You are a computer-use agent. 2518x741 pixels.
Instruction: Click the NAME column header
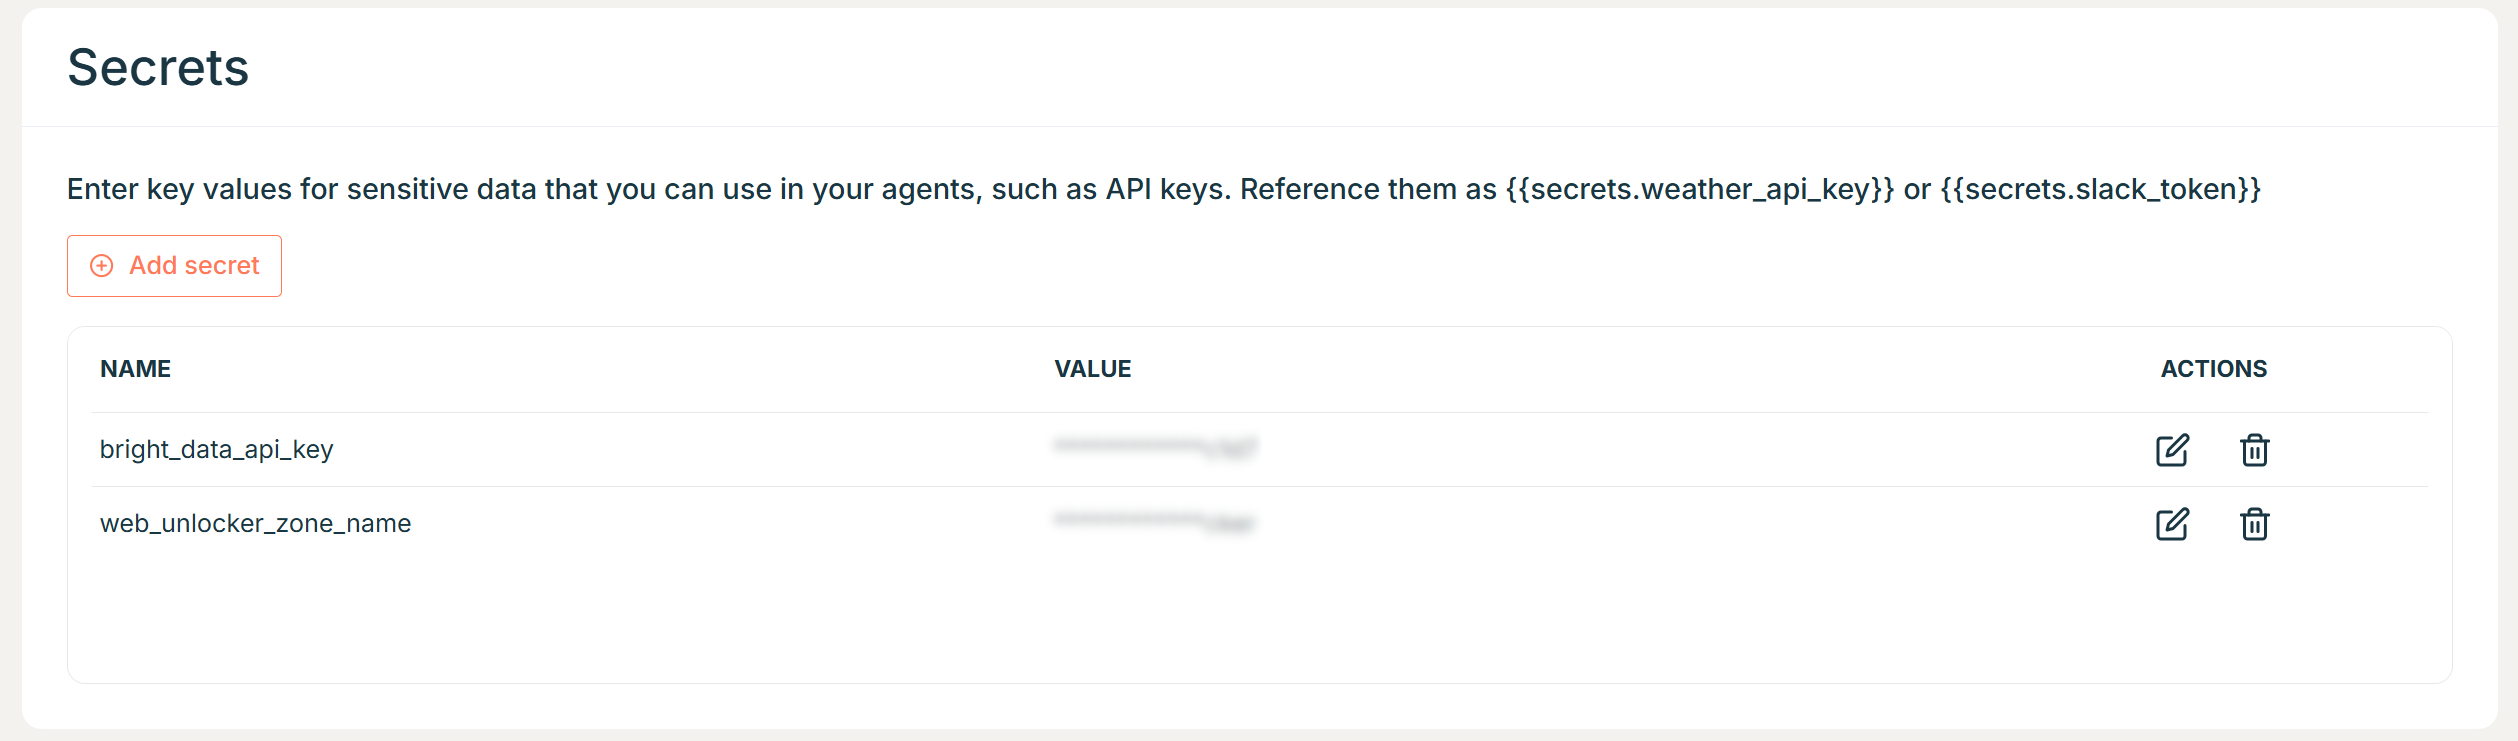coord(135,368)
